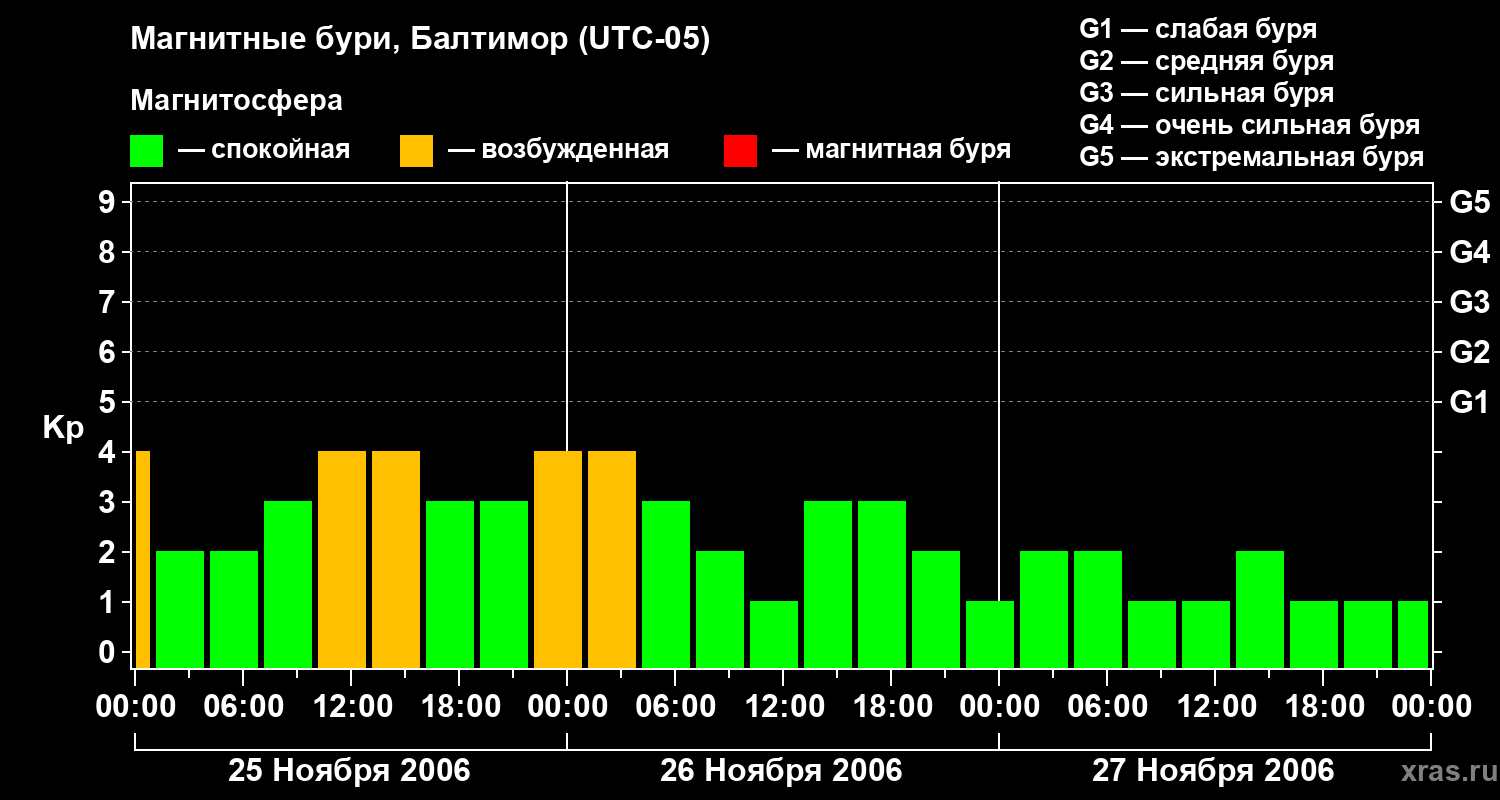Click the Kp 1 bar straddling midnight into 27 Ноября
This screenshot has width=1500, height=800.
point(990,635)
